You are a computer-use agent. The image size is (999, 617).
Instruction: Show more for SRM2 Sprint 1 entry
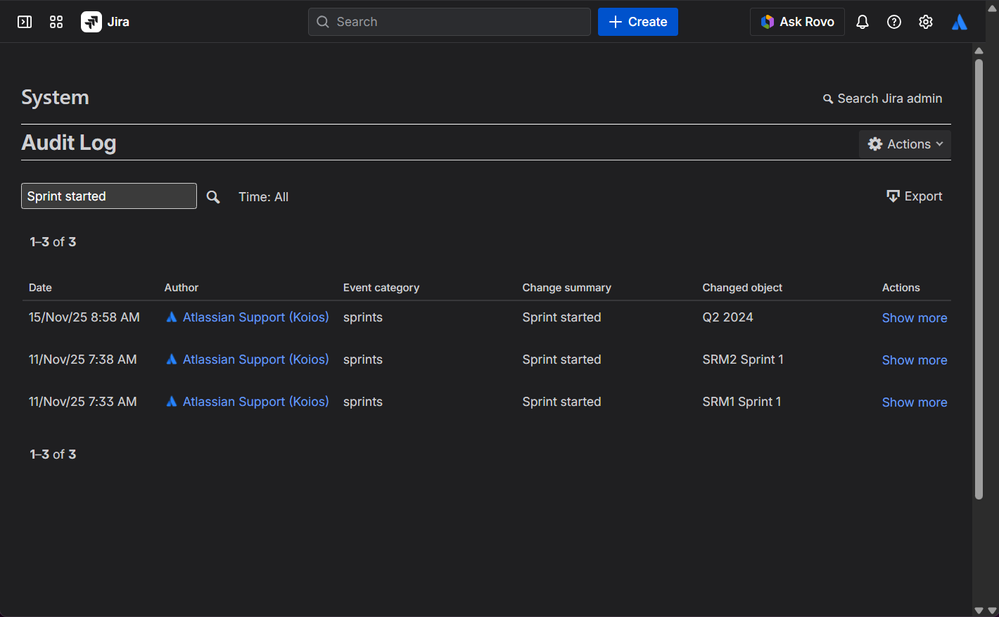coord(914,360)
